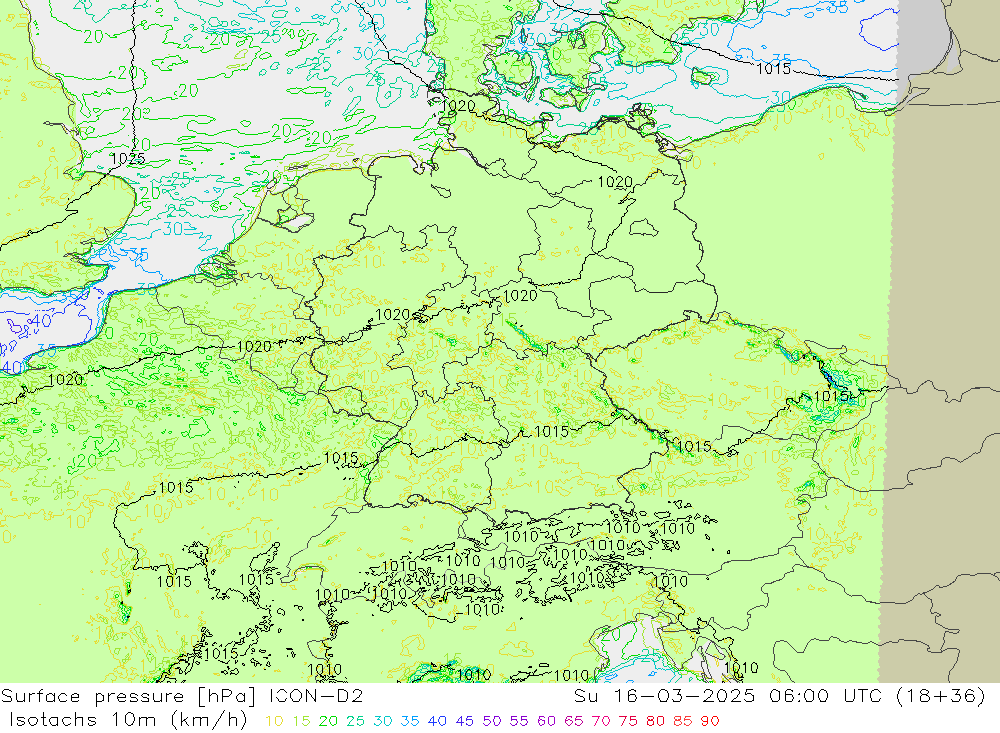Click legend value 85 in isotachs scale

[x=683, y=721]
